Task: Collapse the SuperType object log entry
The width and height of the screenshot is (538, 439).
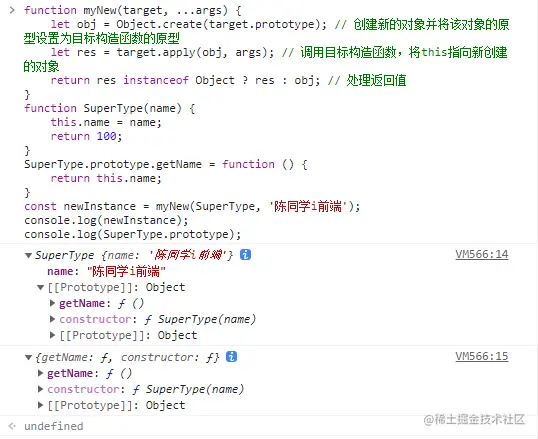Action: 28,255
